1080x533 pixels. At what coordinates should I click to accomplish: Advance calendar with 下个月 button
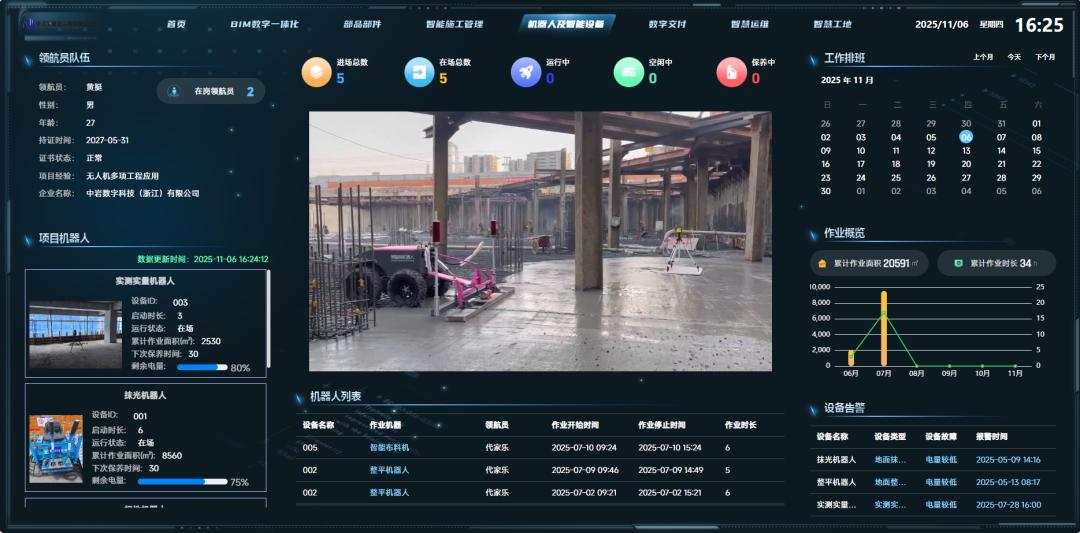1045,57
